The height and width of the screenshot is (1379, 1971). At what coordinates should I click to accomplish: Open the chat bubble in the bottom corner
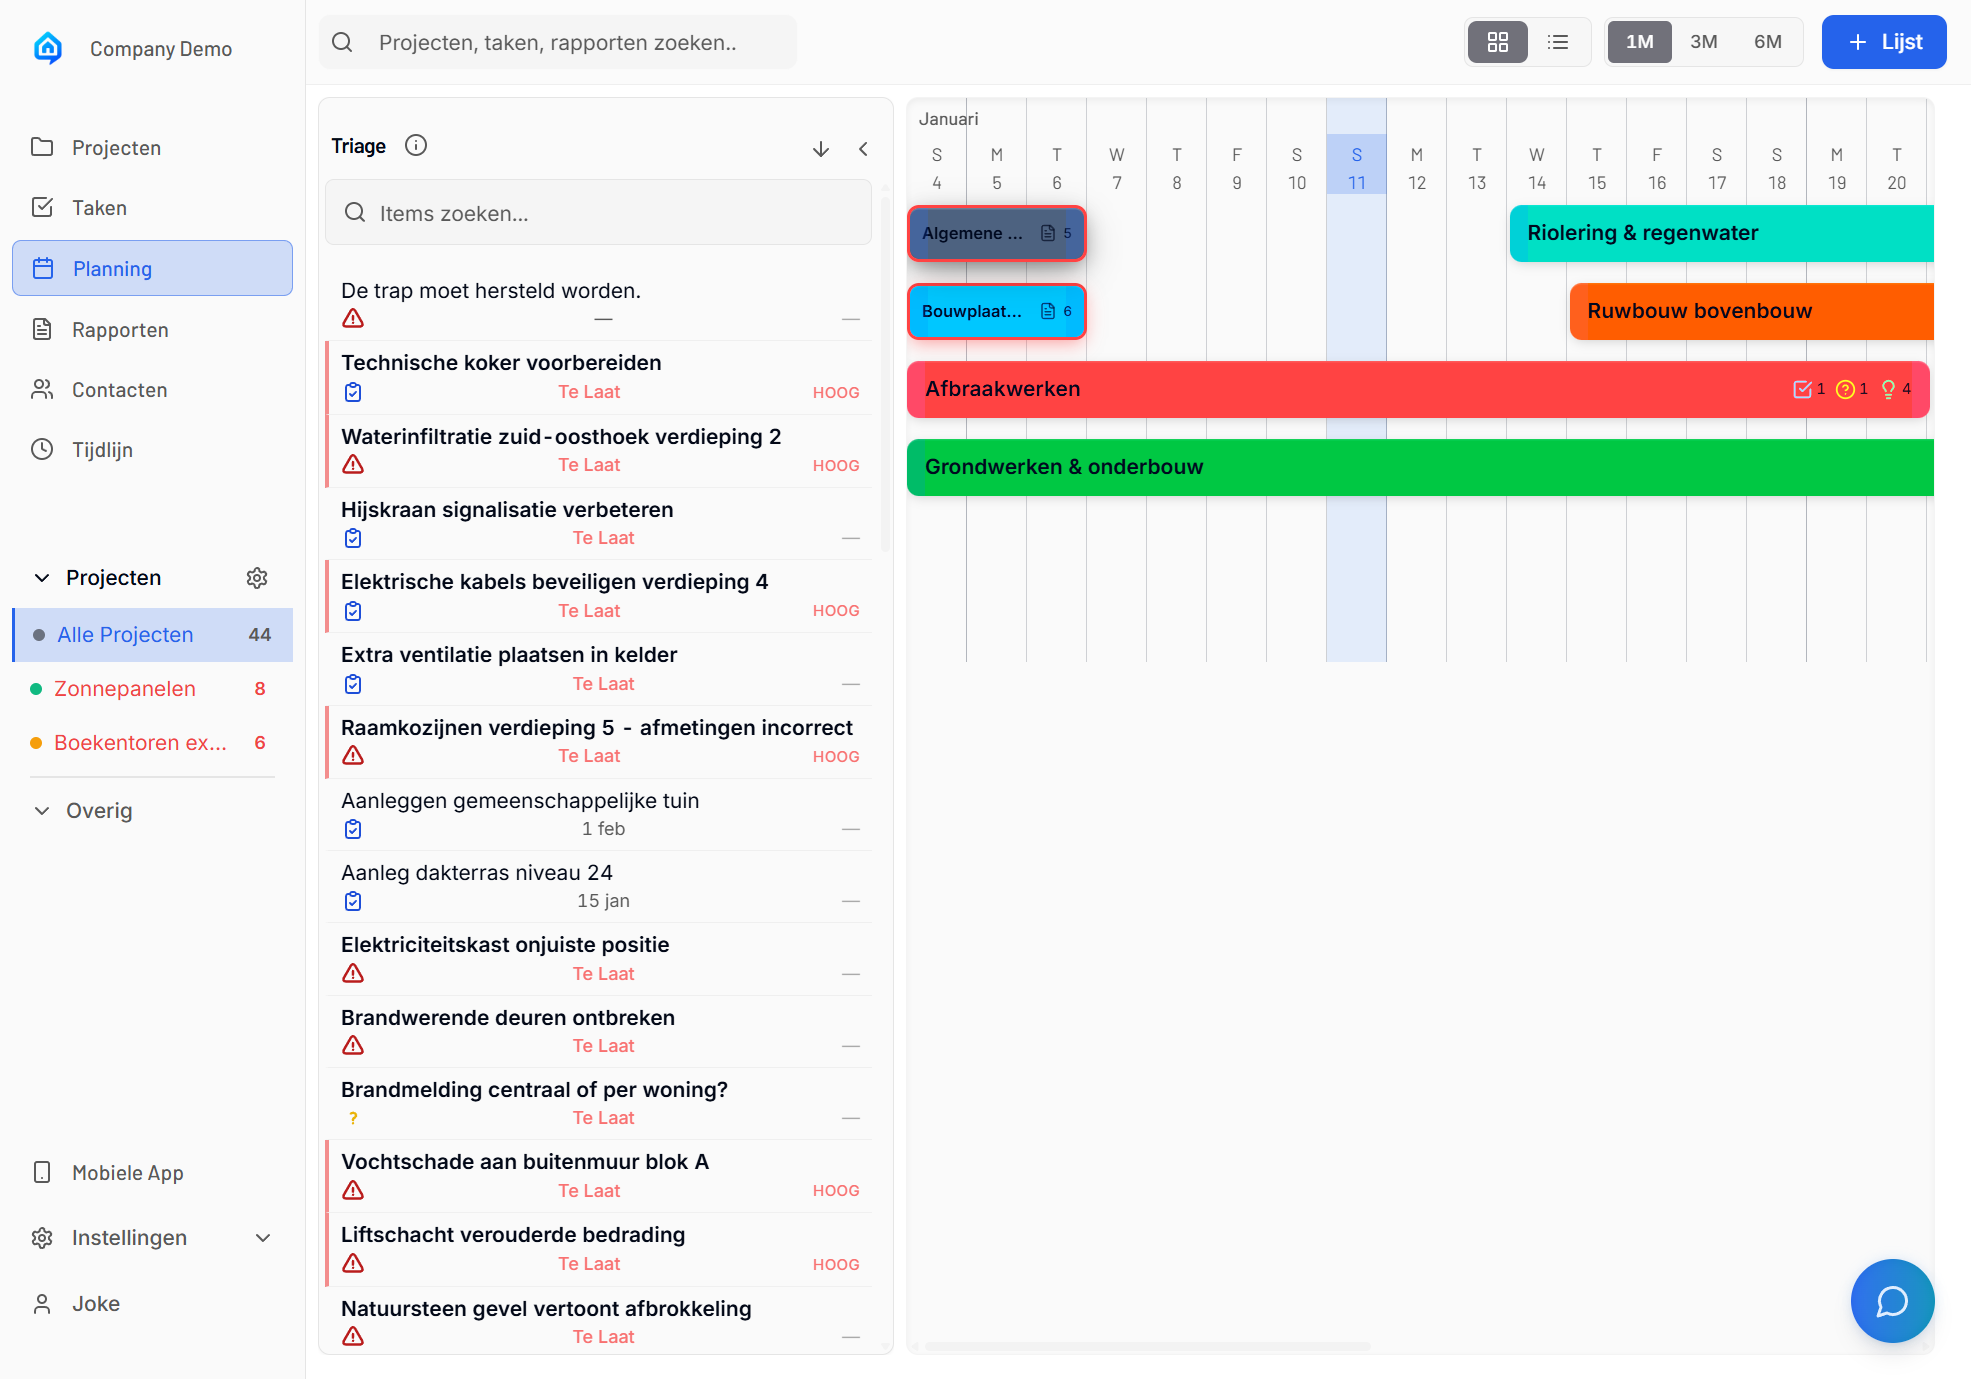[1892, 1301]
